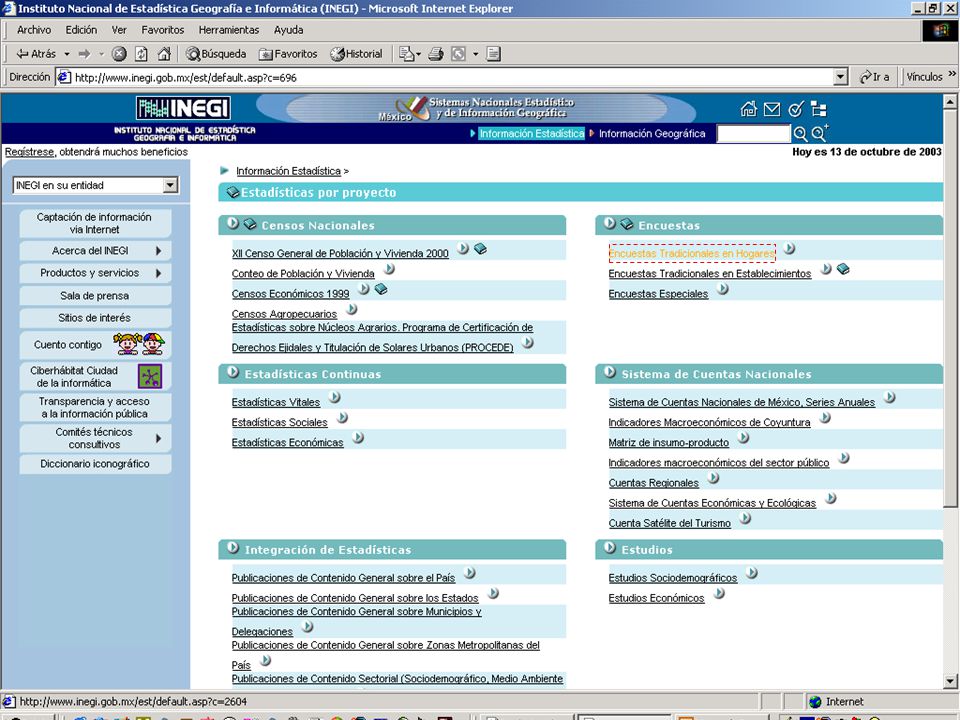The image size is (960, 720).
Task: Open Transparencia y acceso a la información pública
Action: pyautogui.click(x=94, y=408)
